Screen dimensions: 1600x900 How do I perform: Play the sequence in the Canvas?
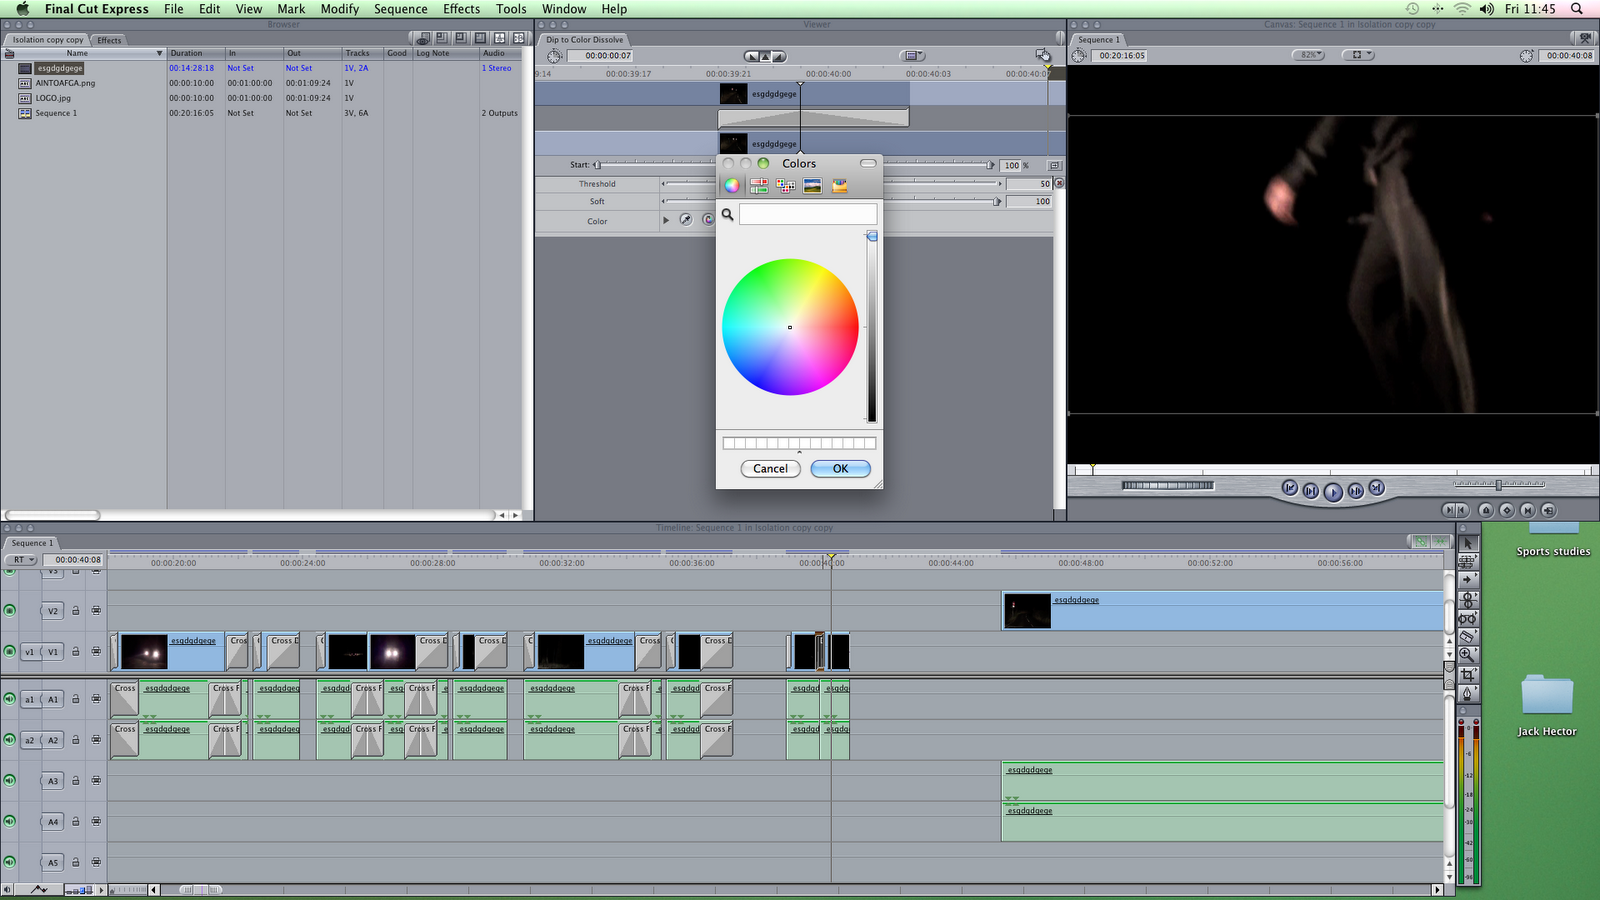coord(1333,491)
